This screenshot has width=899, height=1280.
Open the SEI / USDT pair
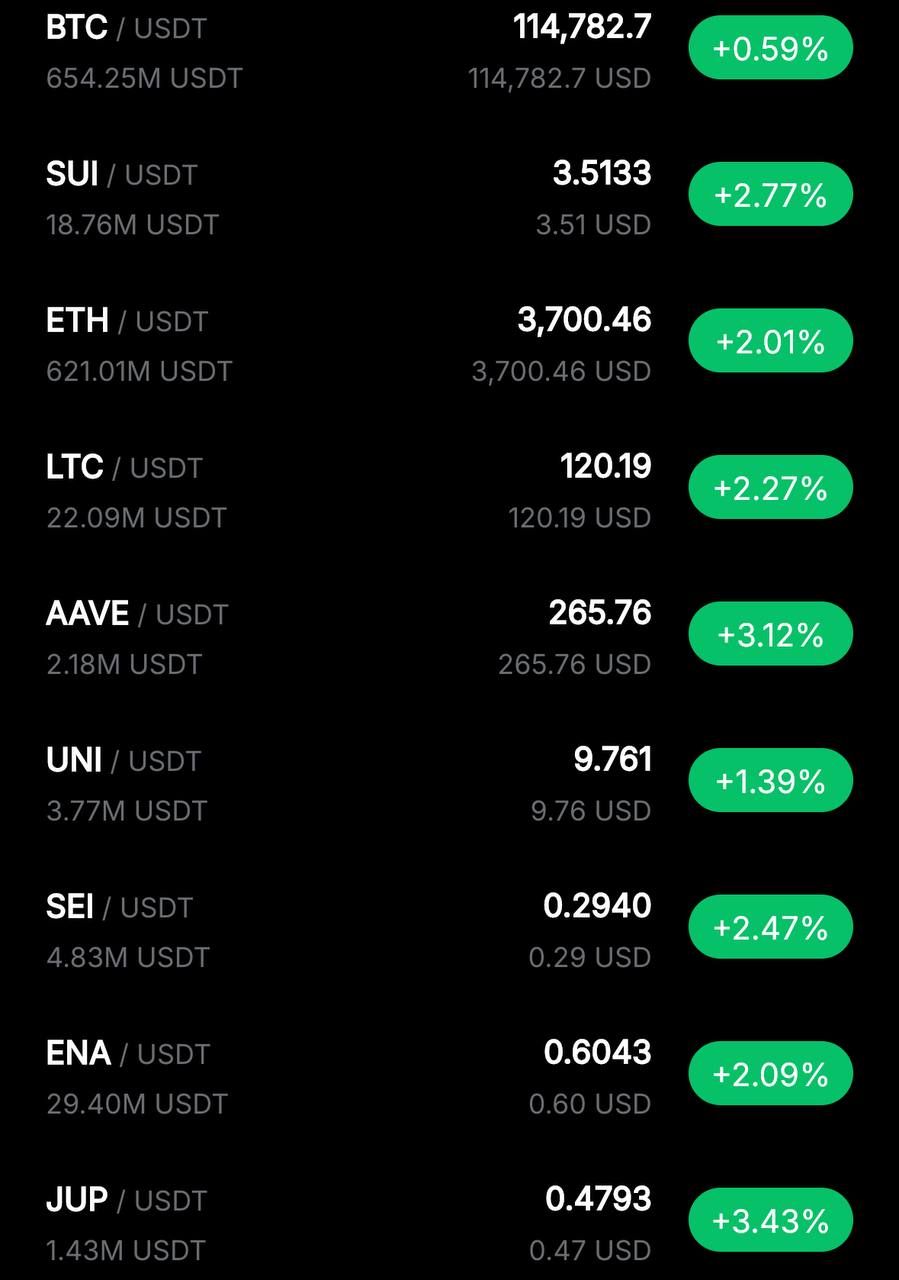point(449,930)
